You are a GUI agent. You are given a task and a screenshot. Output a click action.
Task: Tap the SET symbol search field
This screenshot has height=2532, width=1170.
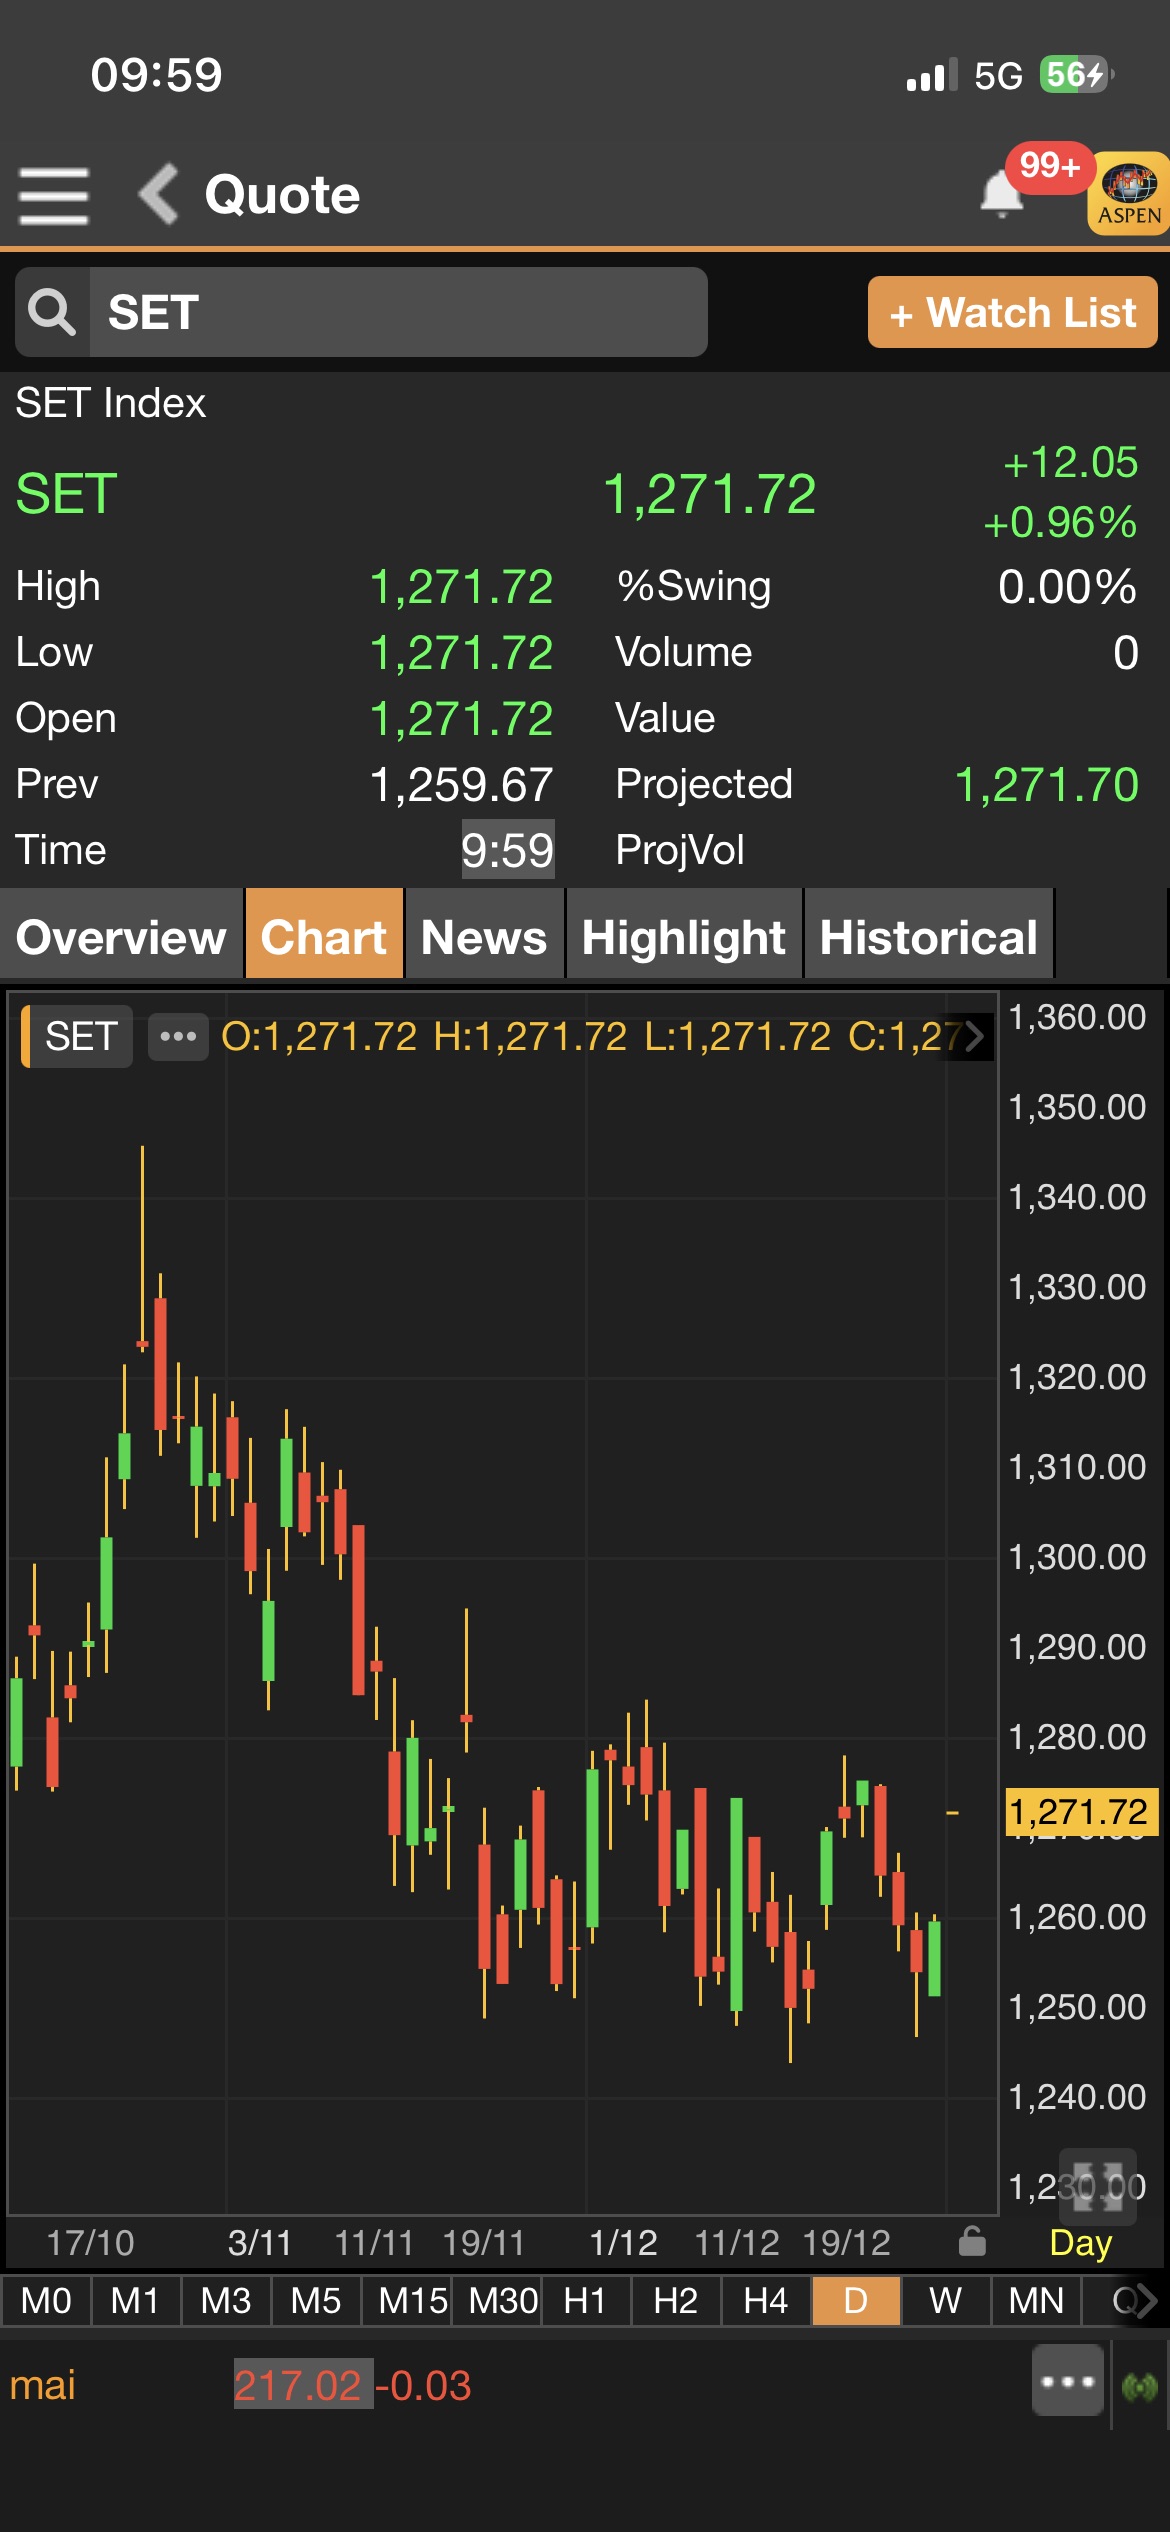(398, 312)
